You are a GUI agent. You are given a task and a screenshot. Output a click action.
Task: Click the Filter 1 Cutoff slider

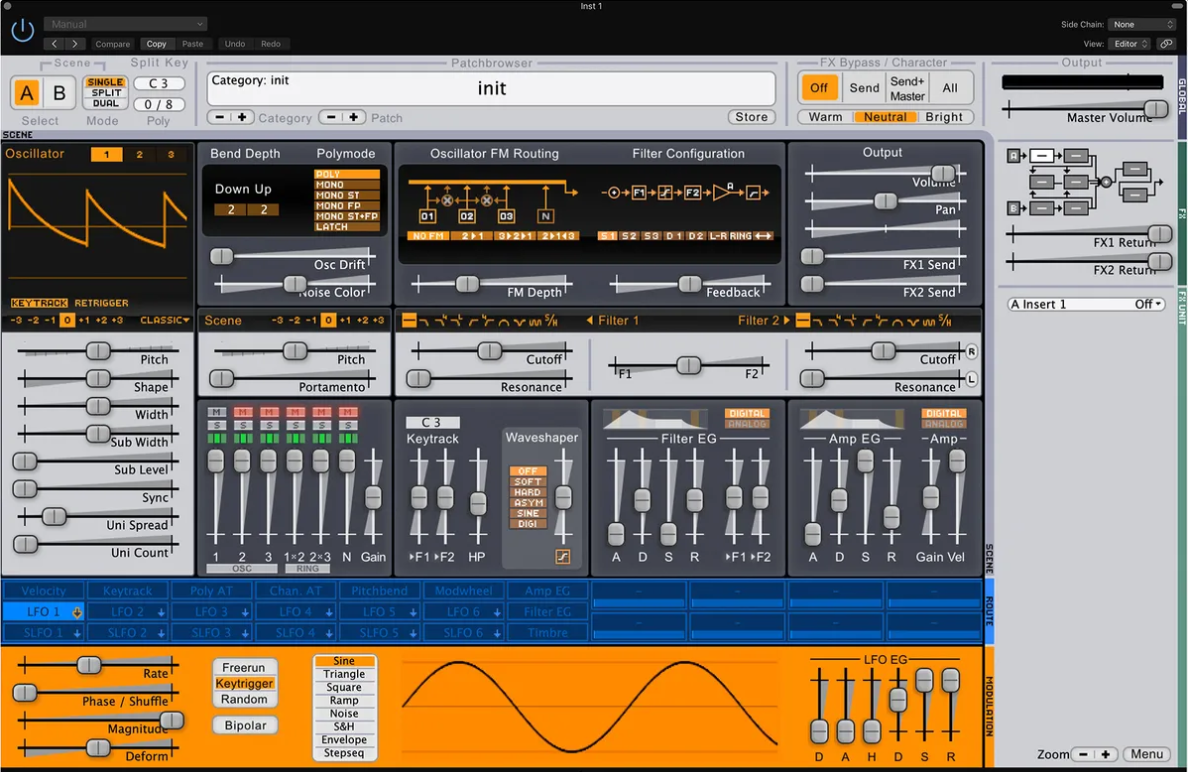(x=490, y=351)
